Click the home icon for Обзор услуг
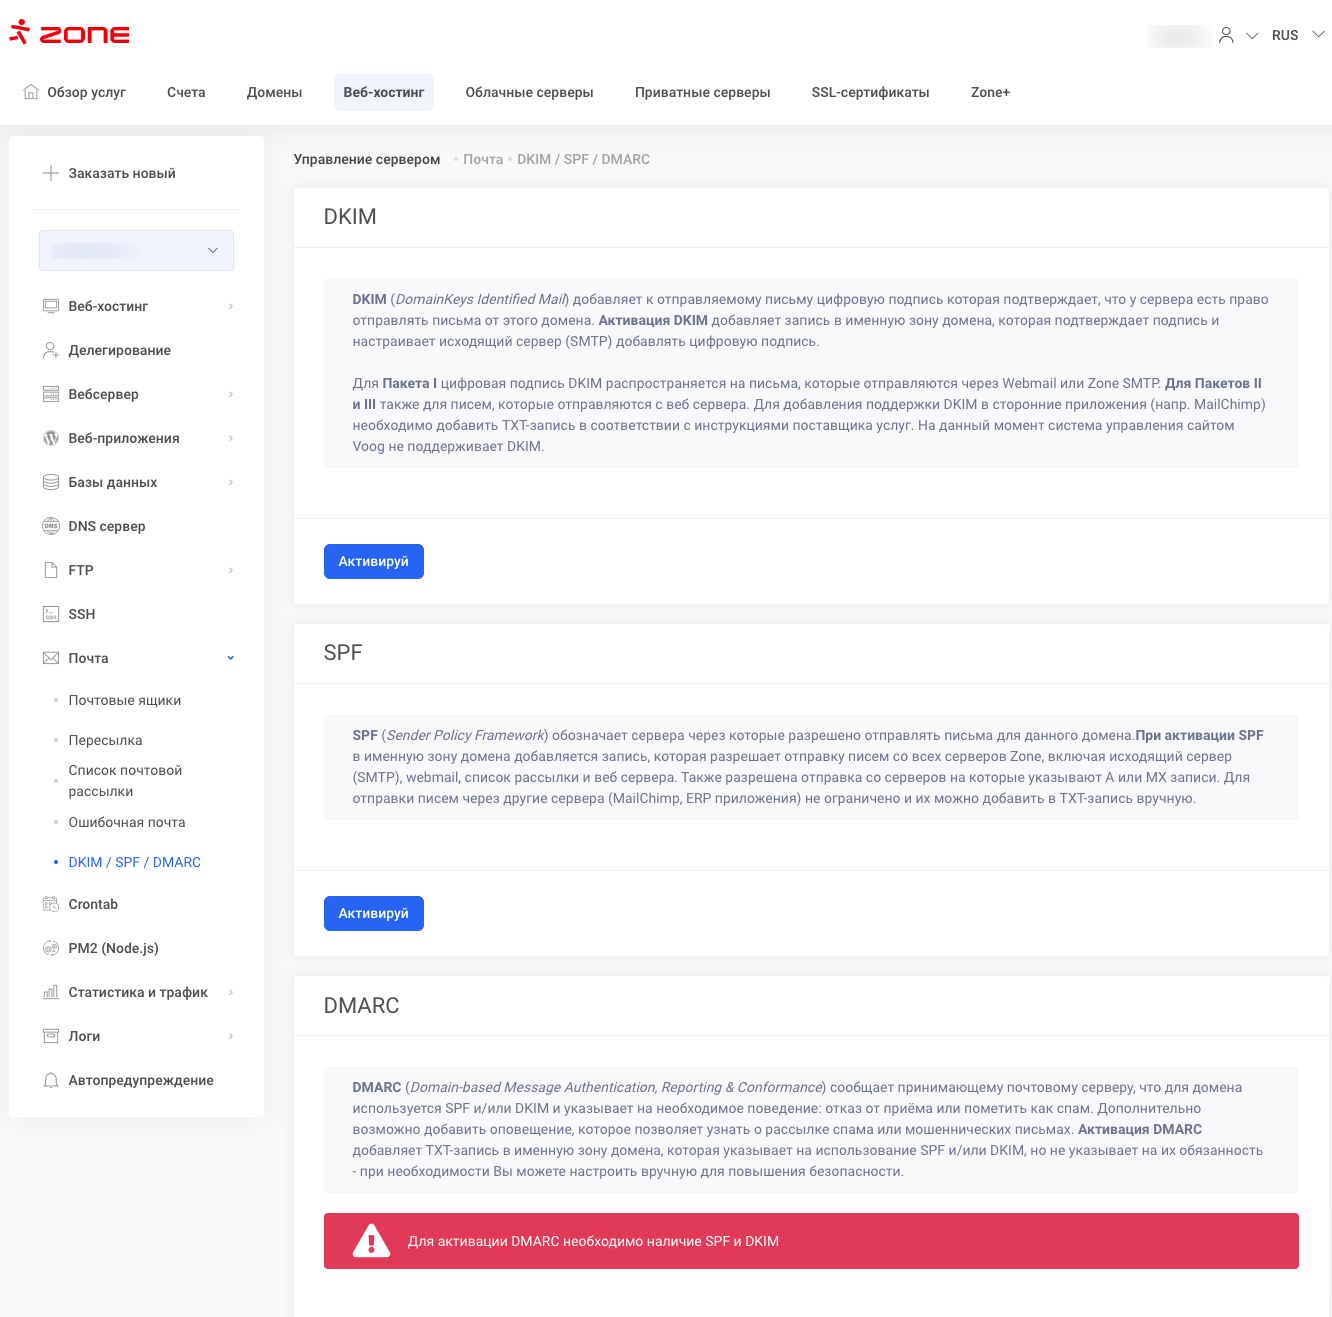The height and width of the screenshot is (1317, 1332). [31, 92]
